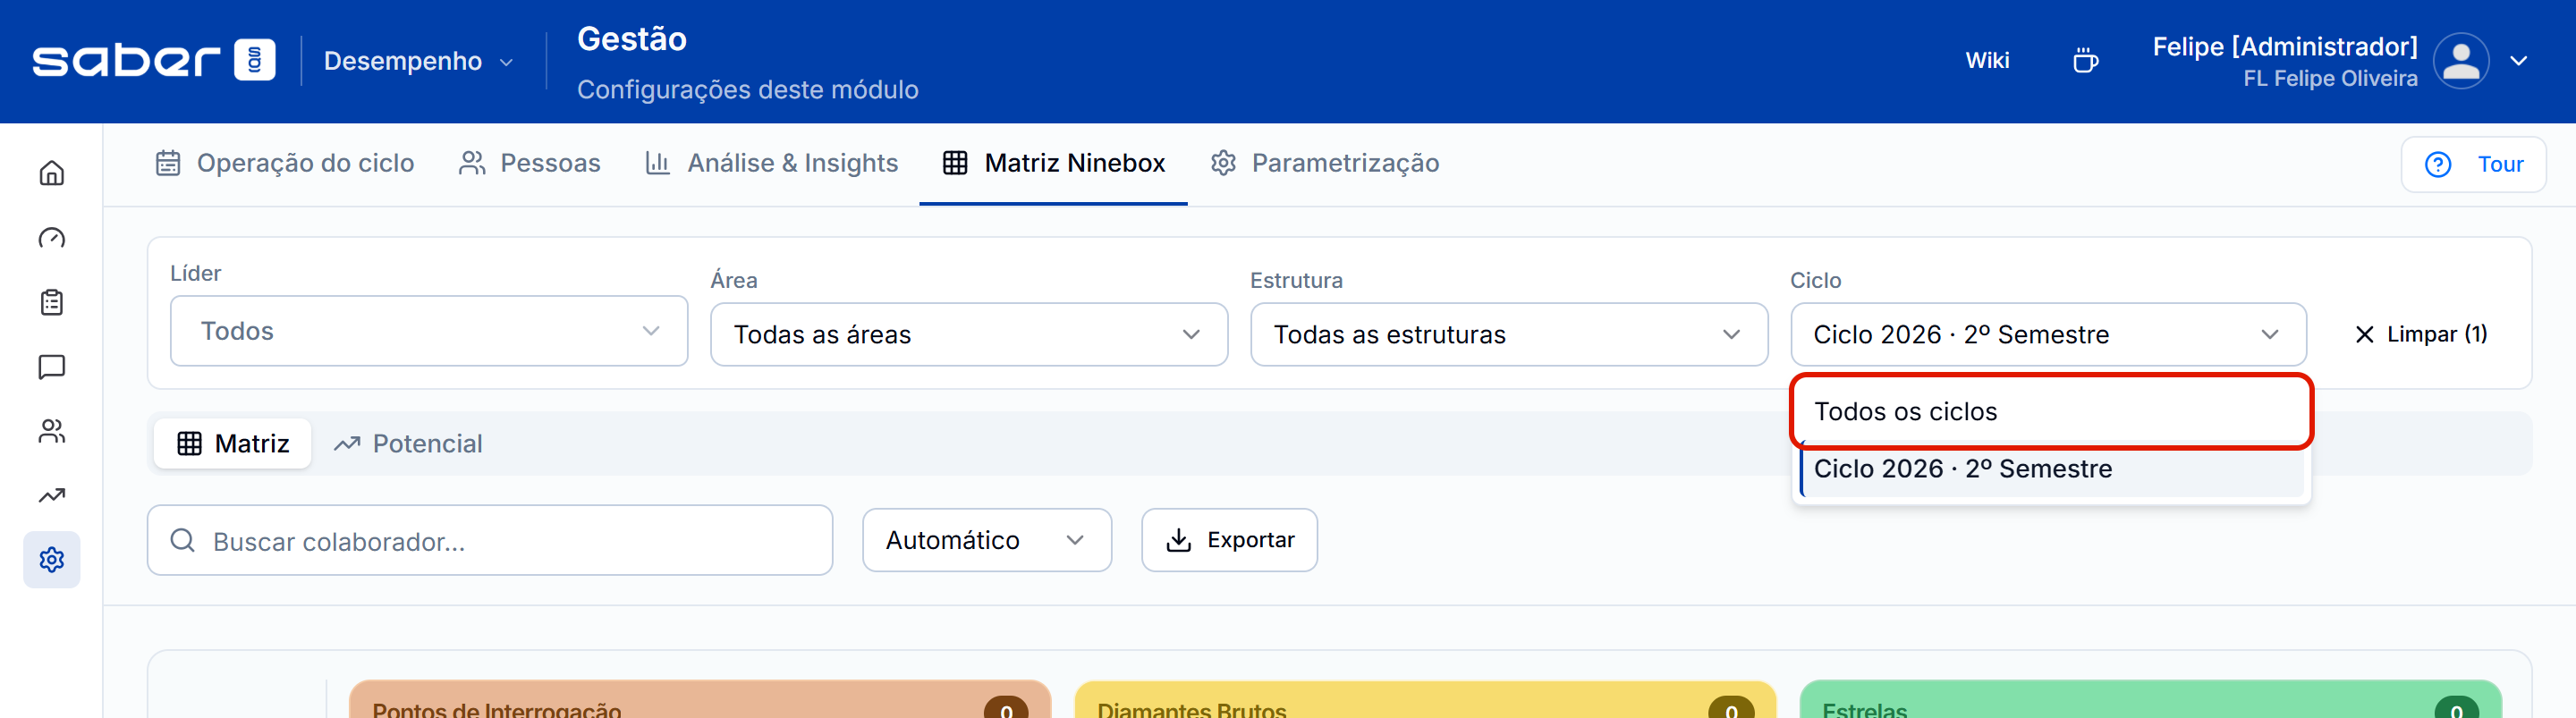Open the Estrutura dropdown
Screen dimensions: 2576x718
tap(1509, 334)
